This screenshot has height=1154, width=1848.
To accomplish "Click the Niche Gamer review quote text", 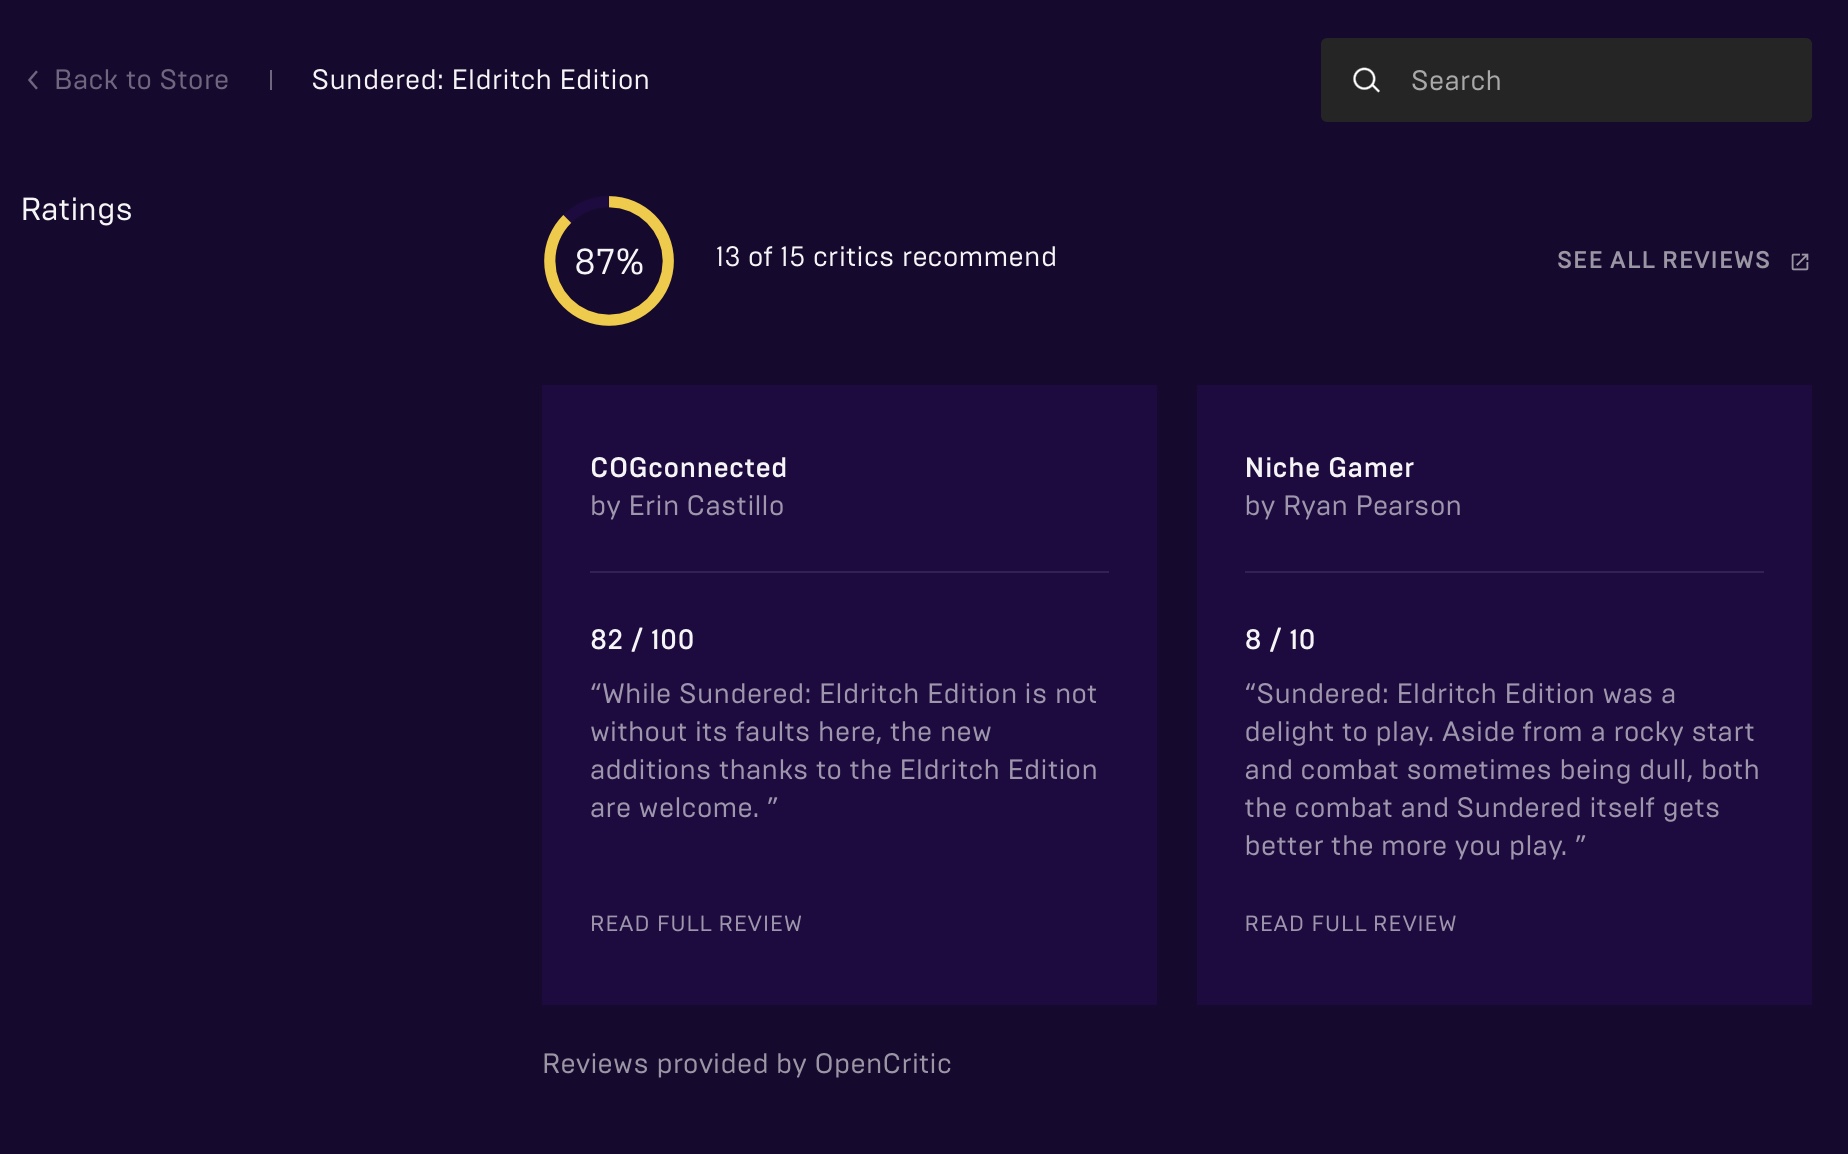I will coord(1502,770).
